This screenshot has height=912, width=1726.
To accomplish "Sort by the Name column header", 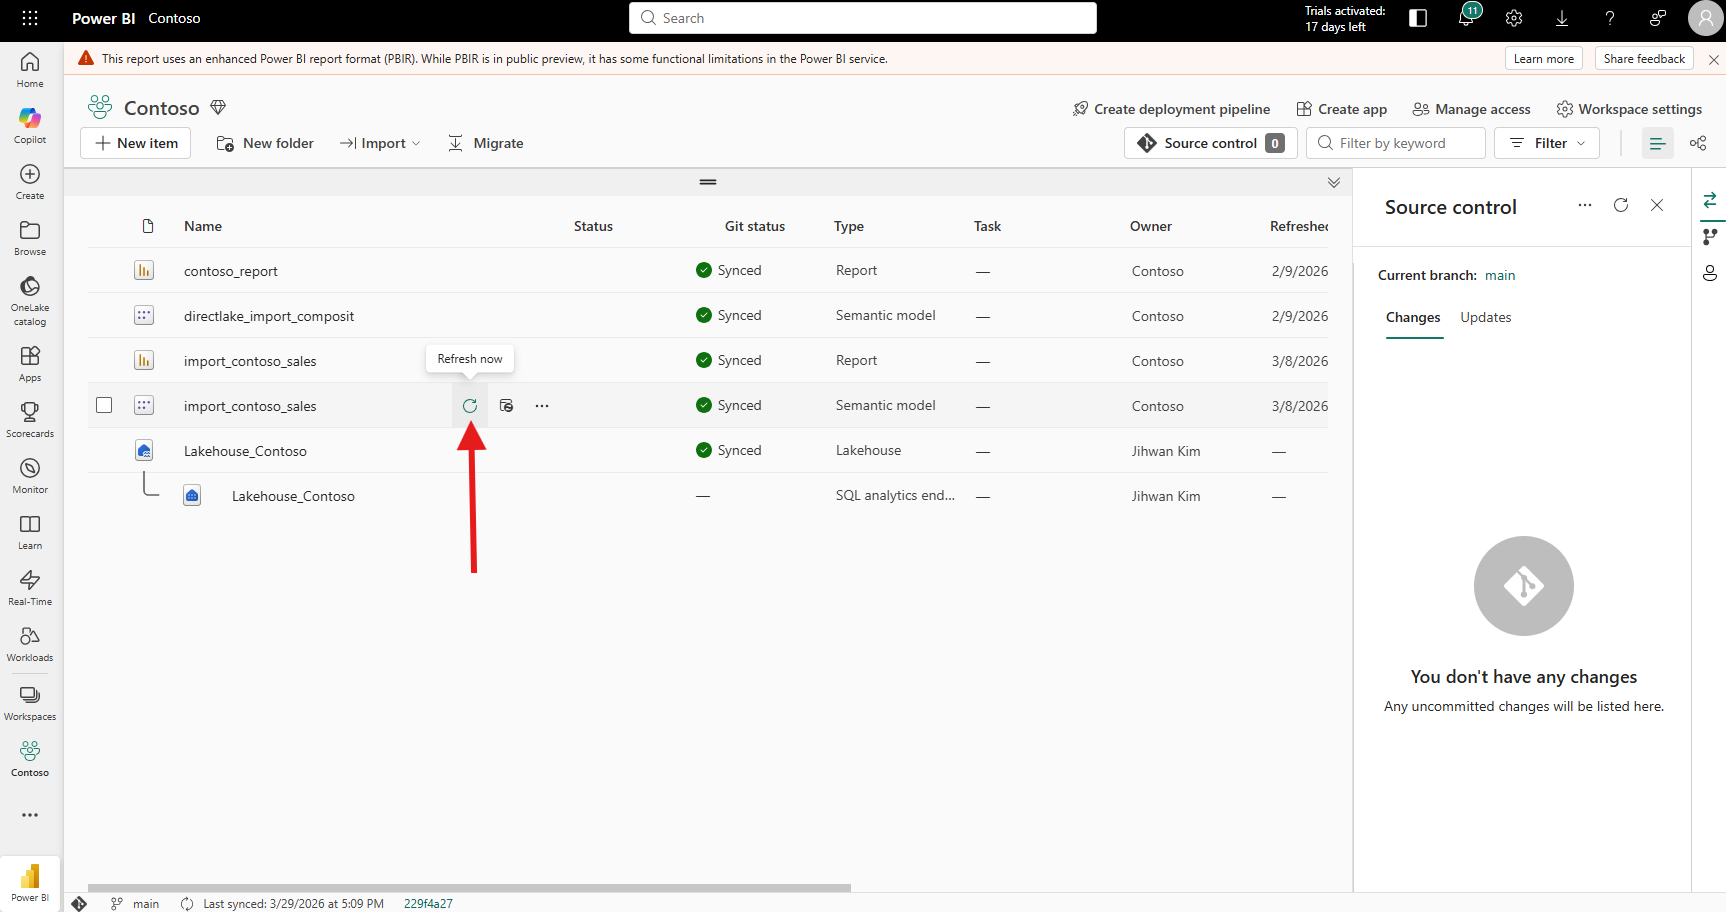I will click(203, 226).
